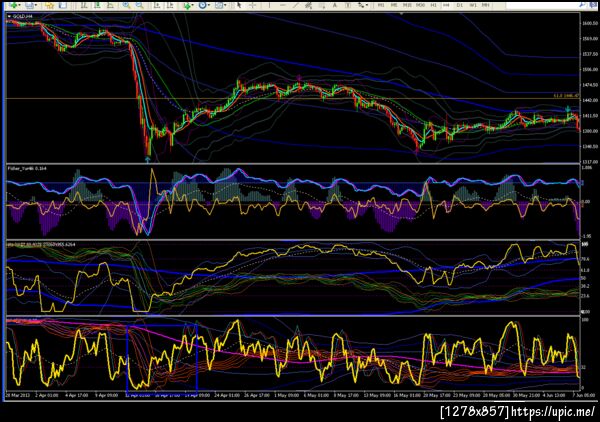
Task: Toggle Auto Scroll for the chart
Action: [157, 5]
